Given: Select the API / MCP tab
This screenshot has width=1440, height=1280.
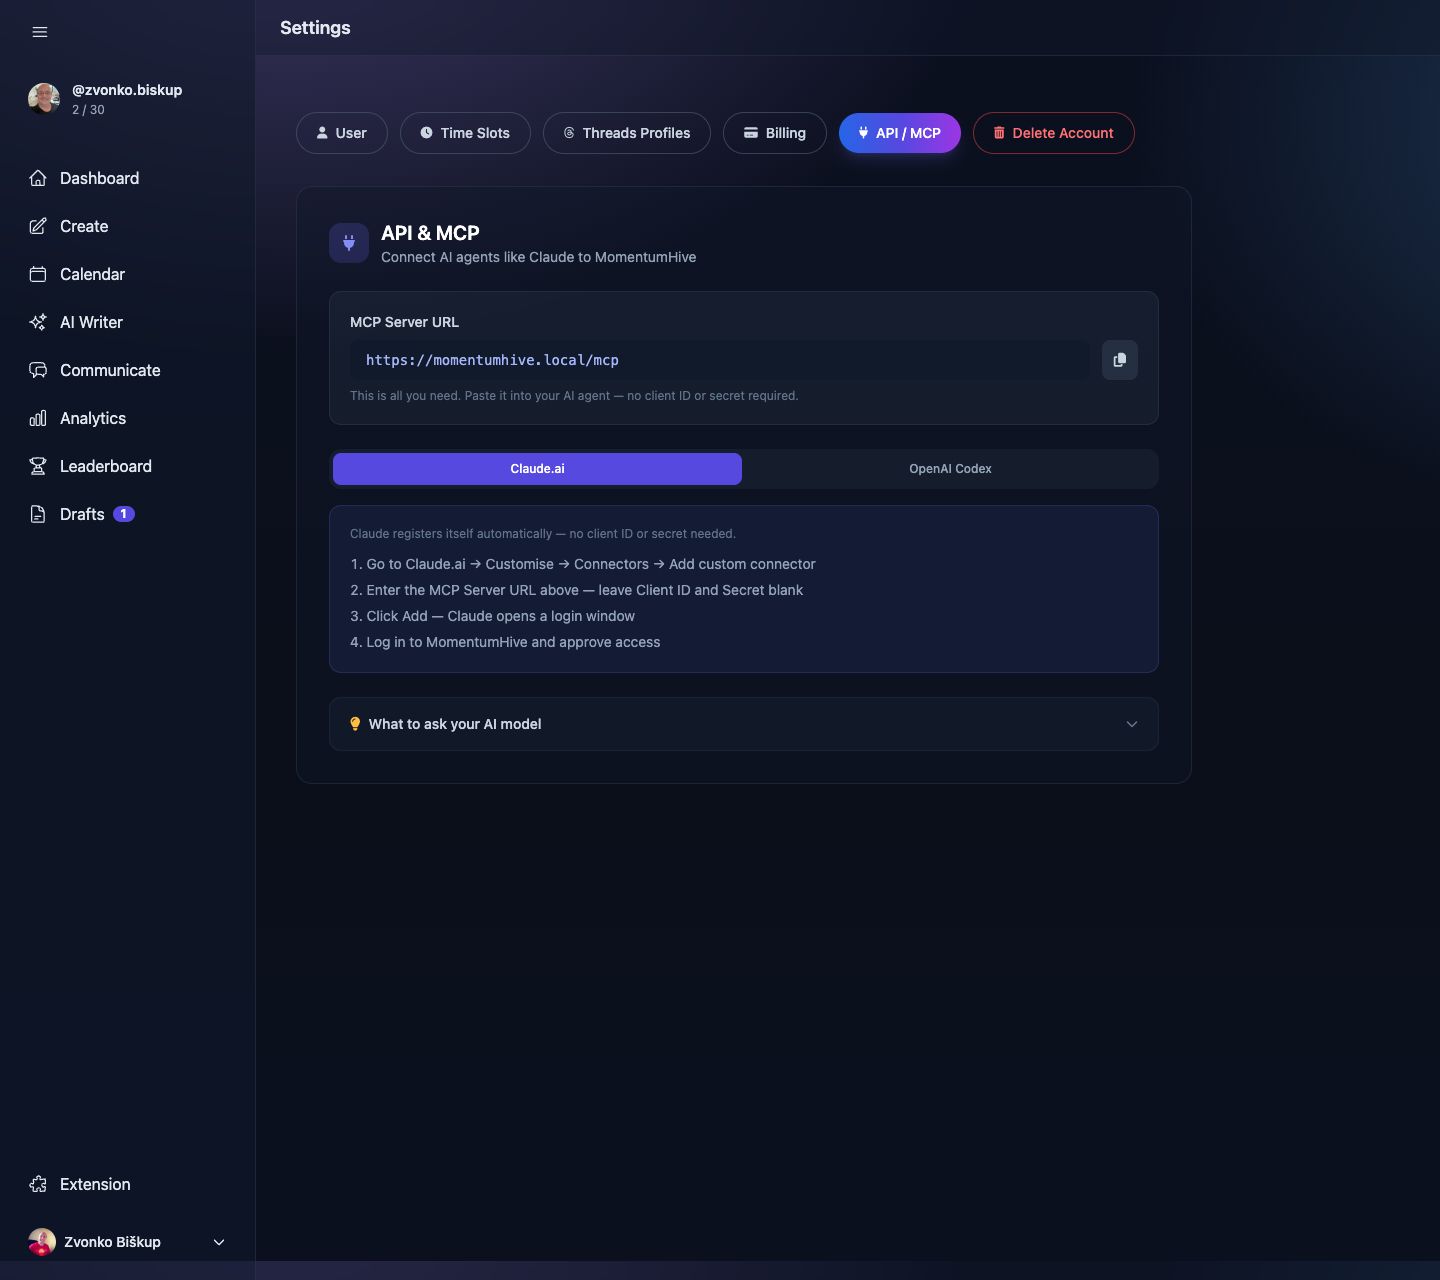Looking at the screenshot, I should click(900, 133).
